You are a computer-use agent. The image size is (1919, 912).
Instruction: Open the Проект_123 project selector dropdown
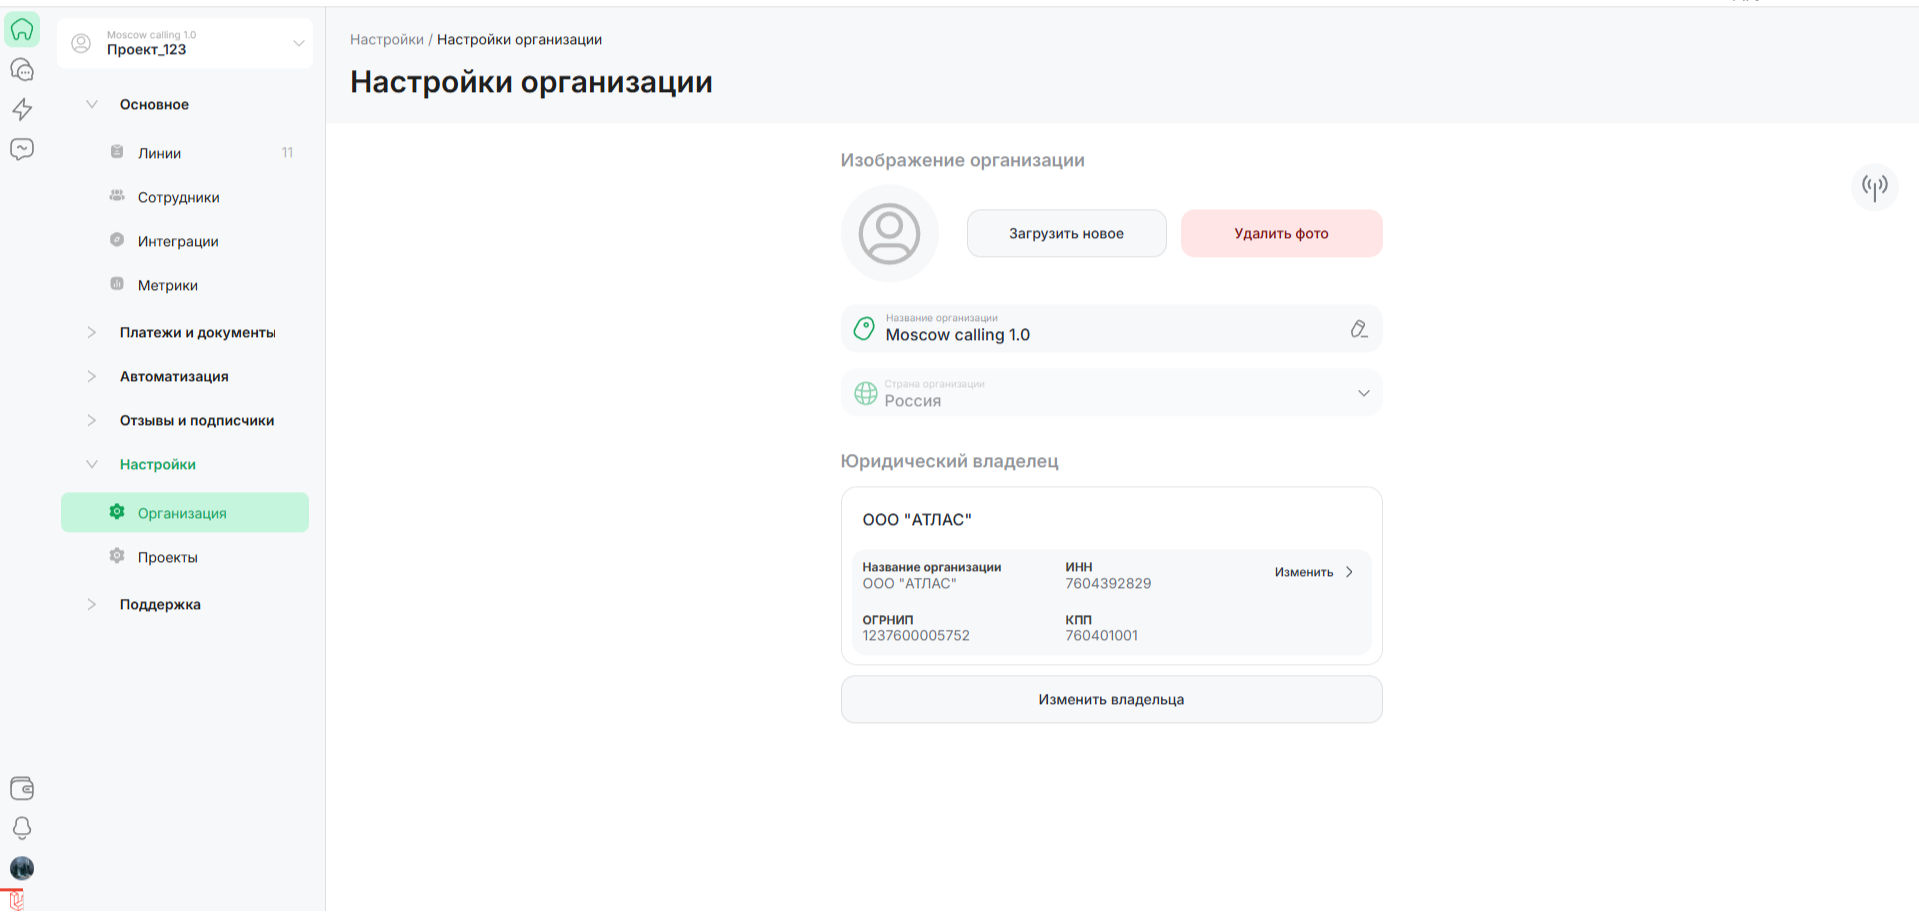[185, 43]
